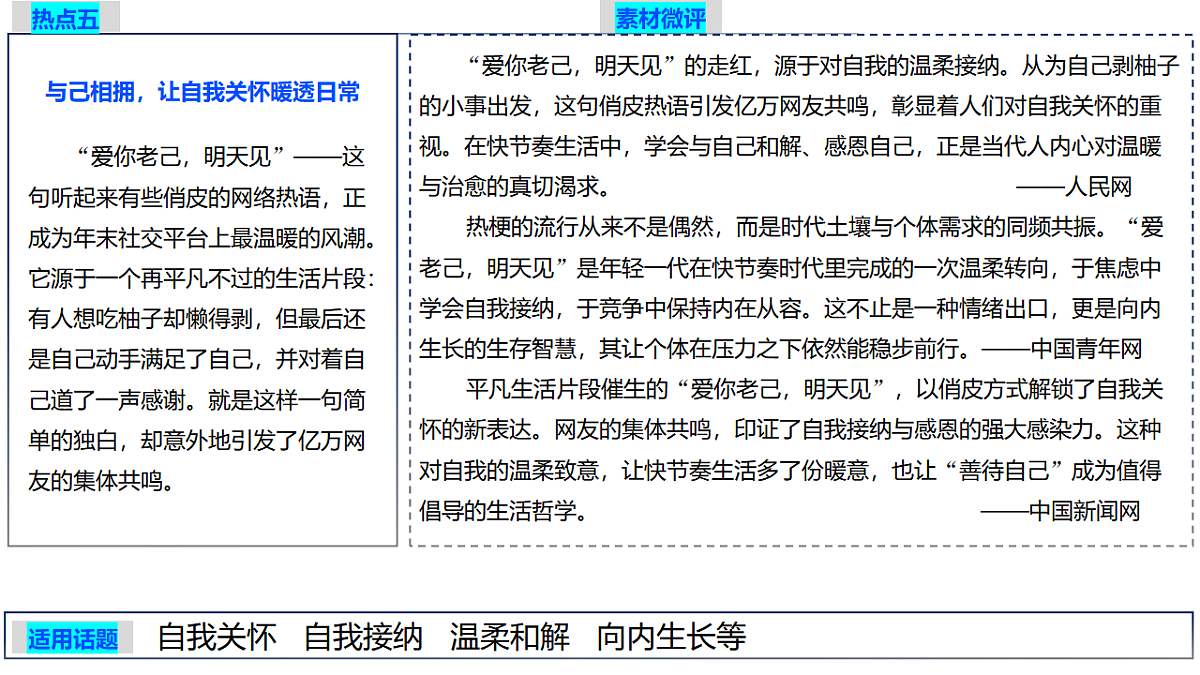Click the line "单的独白，却意外地引发了亿万网"

197,440
